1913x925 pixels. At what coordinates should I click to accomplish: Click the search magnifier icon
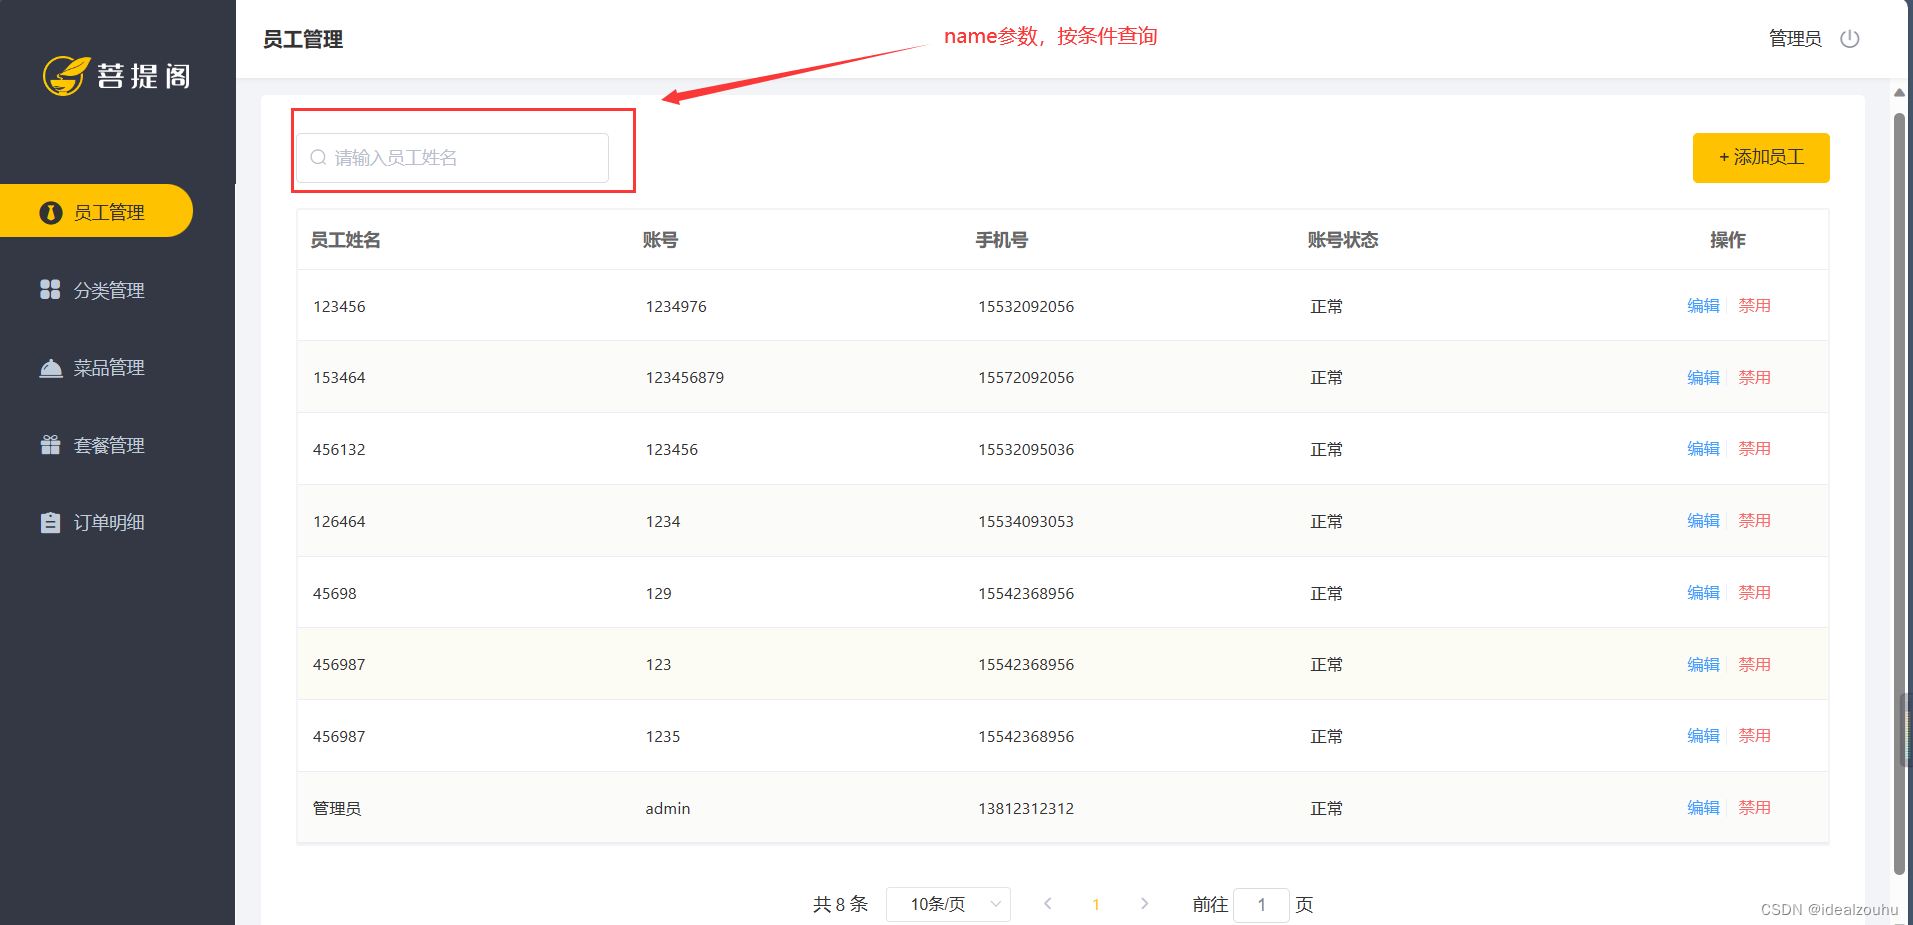pyautogui.click(x=318, y=157)
